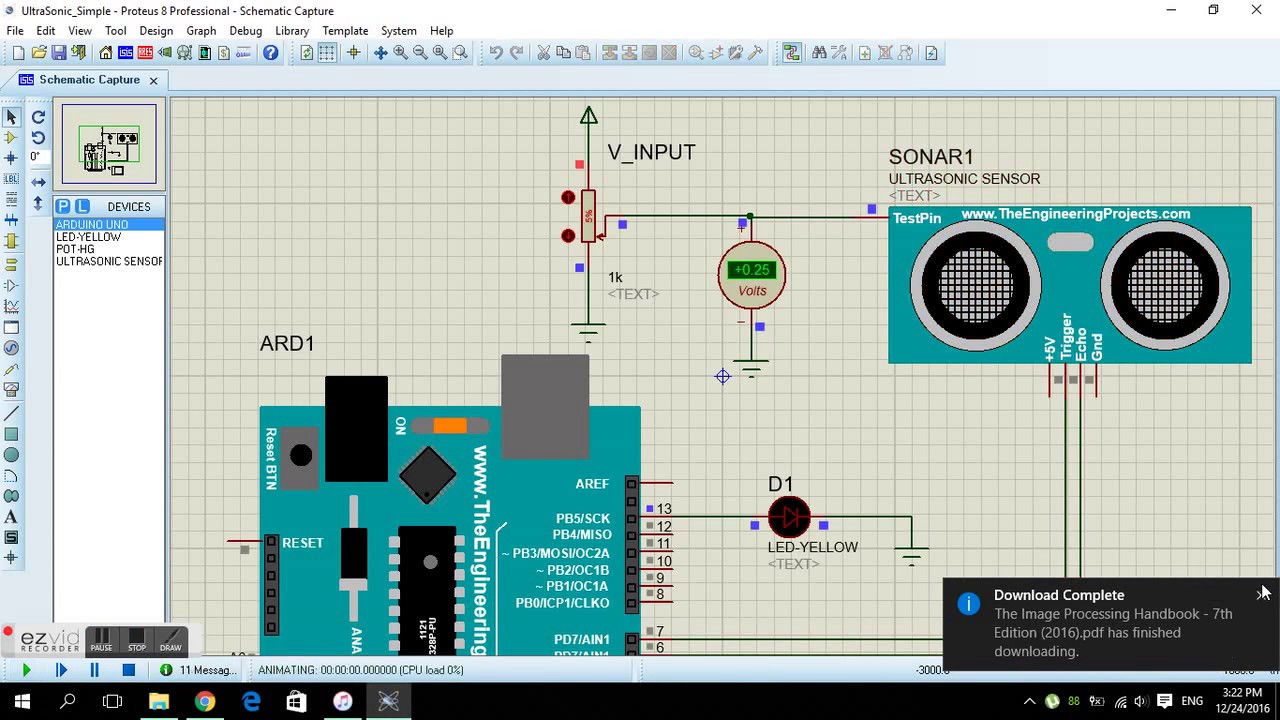The width and height of the screenshot is (1280, 720).
Task: Start the simulation with Play button
Action: click(x=26, y=670)
